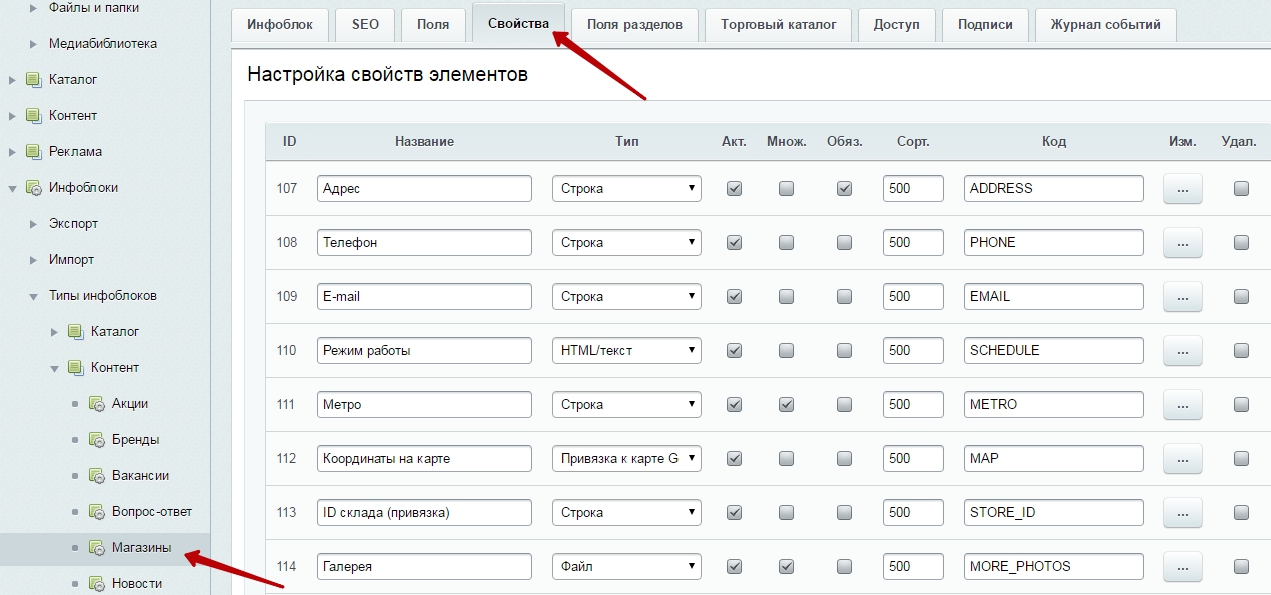Image resolution: width=1271 pixels, height=595 pixels.
Task: Expand the Каталог top-level menu section
Action: pyautogui.click(x=13, y=80)
